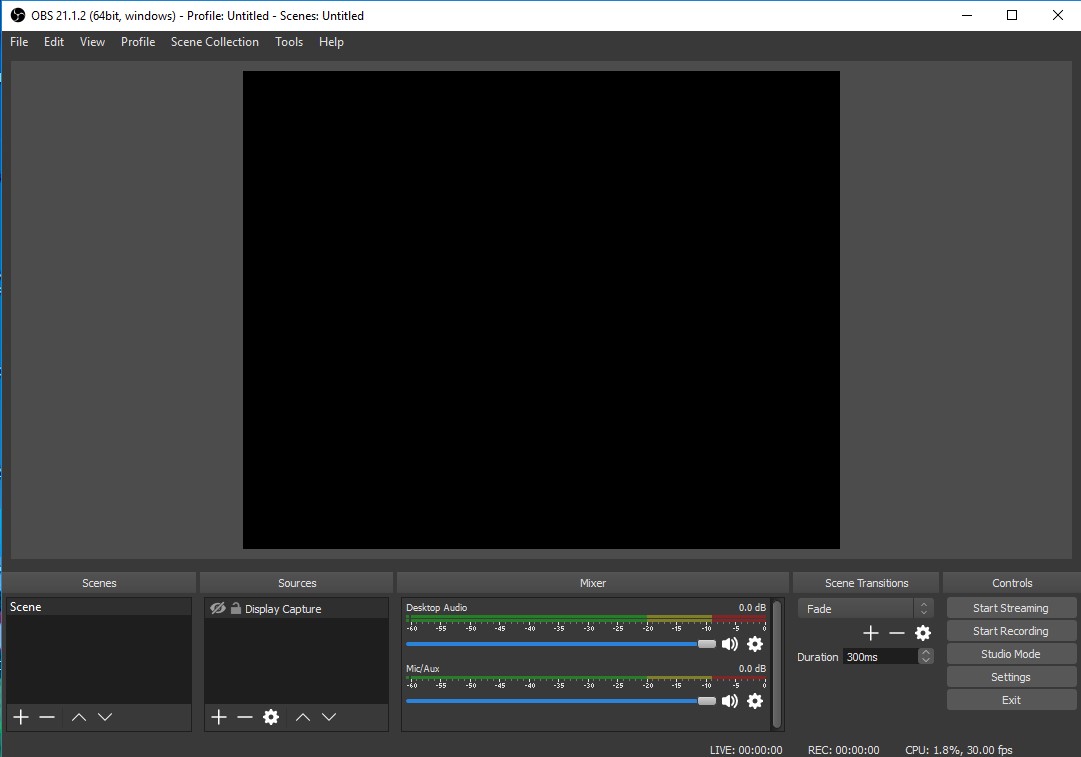Remove the selected scene with minus icon

[x=47, y=717]
